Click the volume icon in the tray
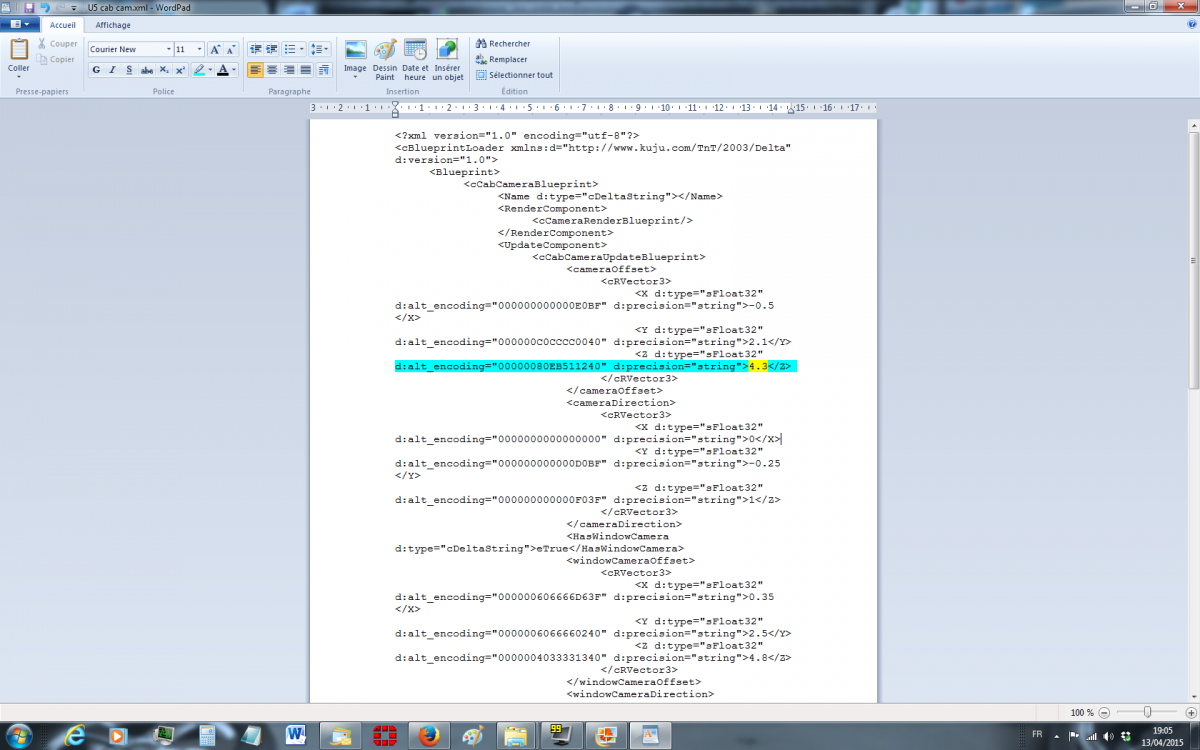Screen dimensions: 1200x750 click(x=1109, y=735)
